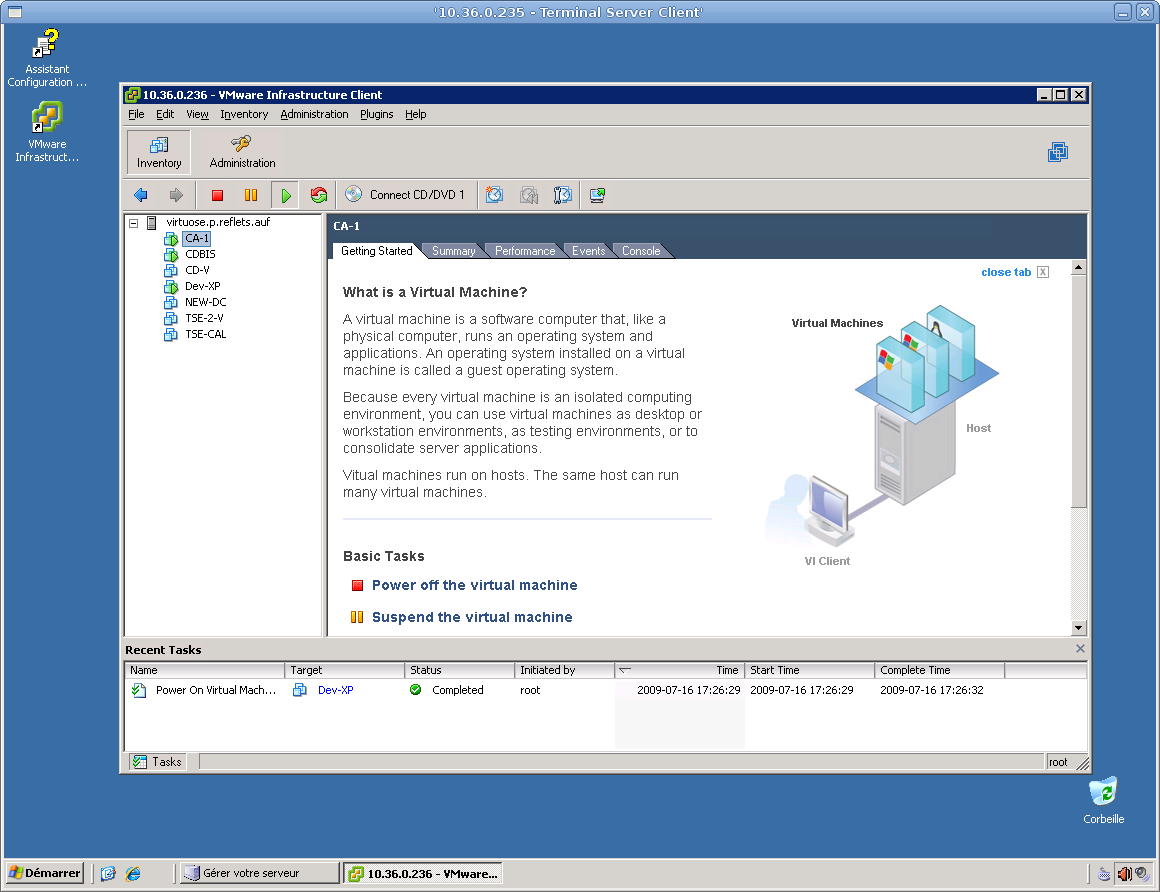This screenshot has height=892, width=1160.
Task: Sort tasks by Initiated by column header
Action: pyautogui.click(x=564, y=670)
